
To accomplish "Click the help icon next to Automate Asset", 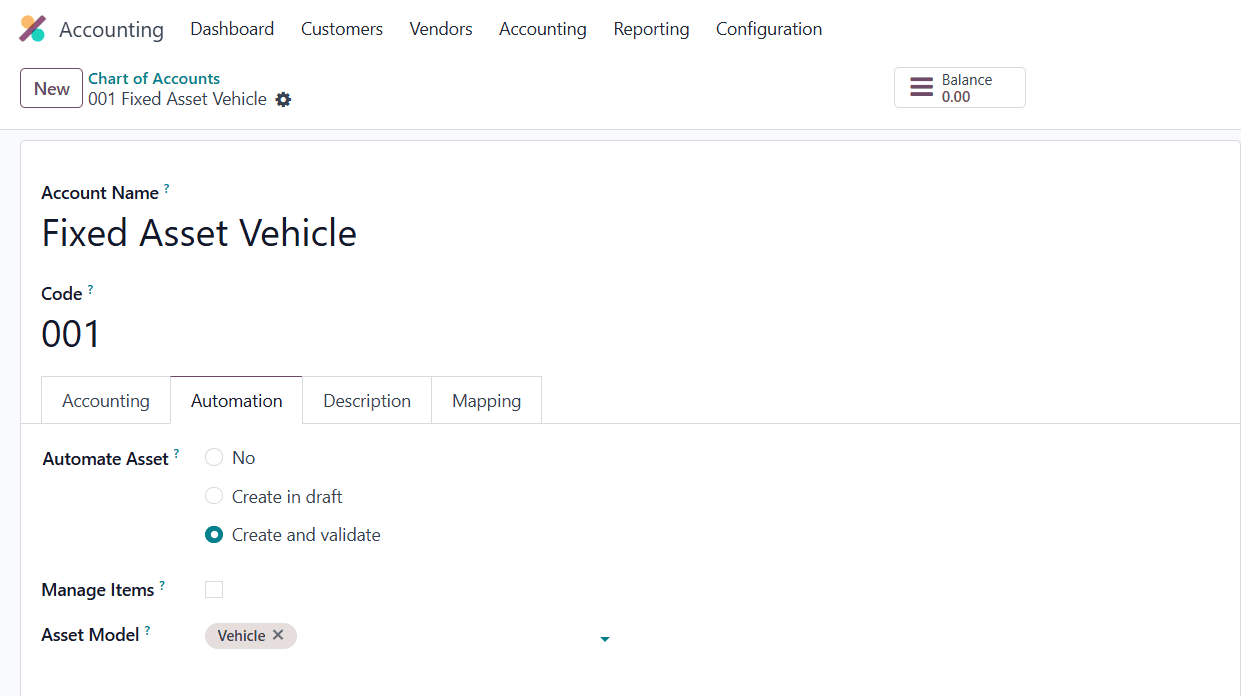I will coord(177,452).
